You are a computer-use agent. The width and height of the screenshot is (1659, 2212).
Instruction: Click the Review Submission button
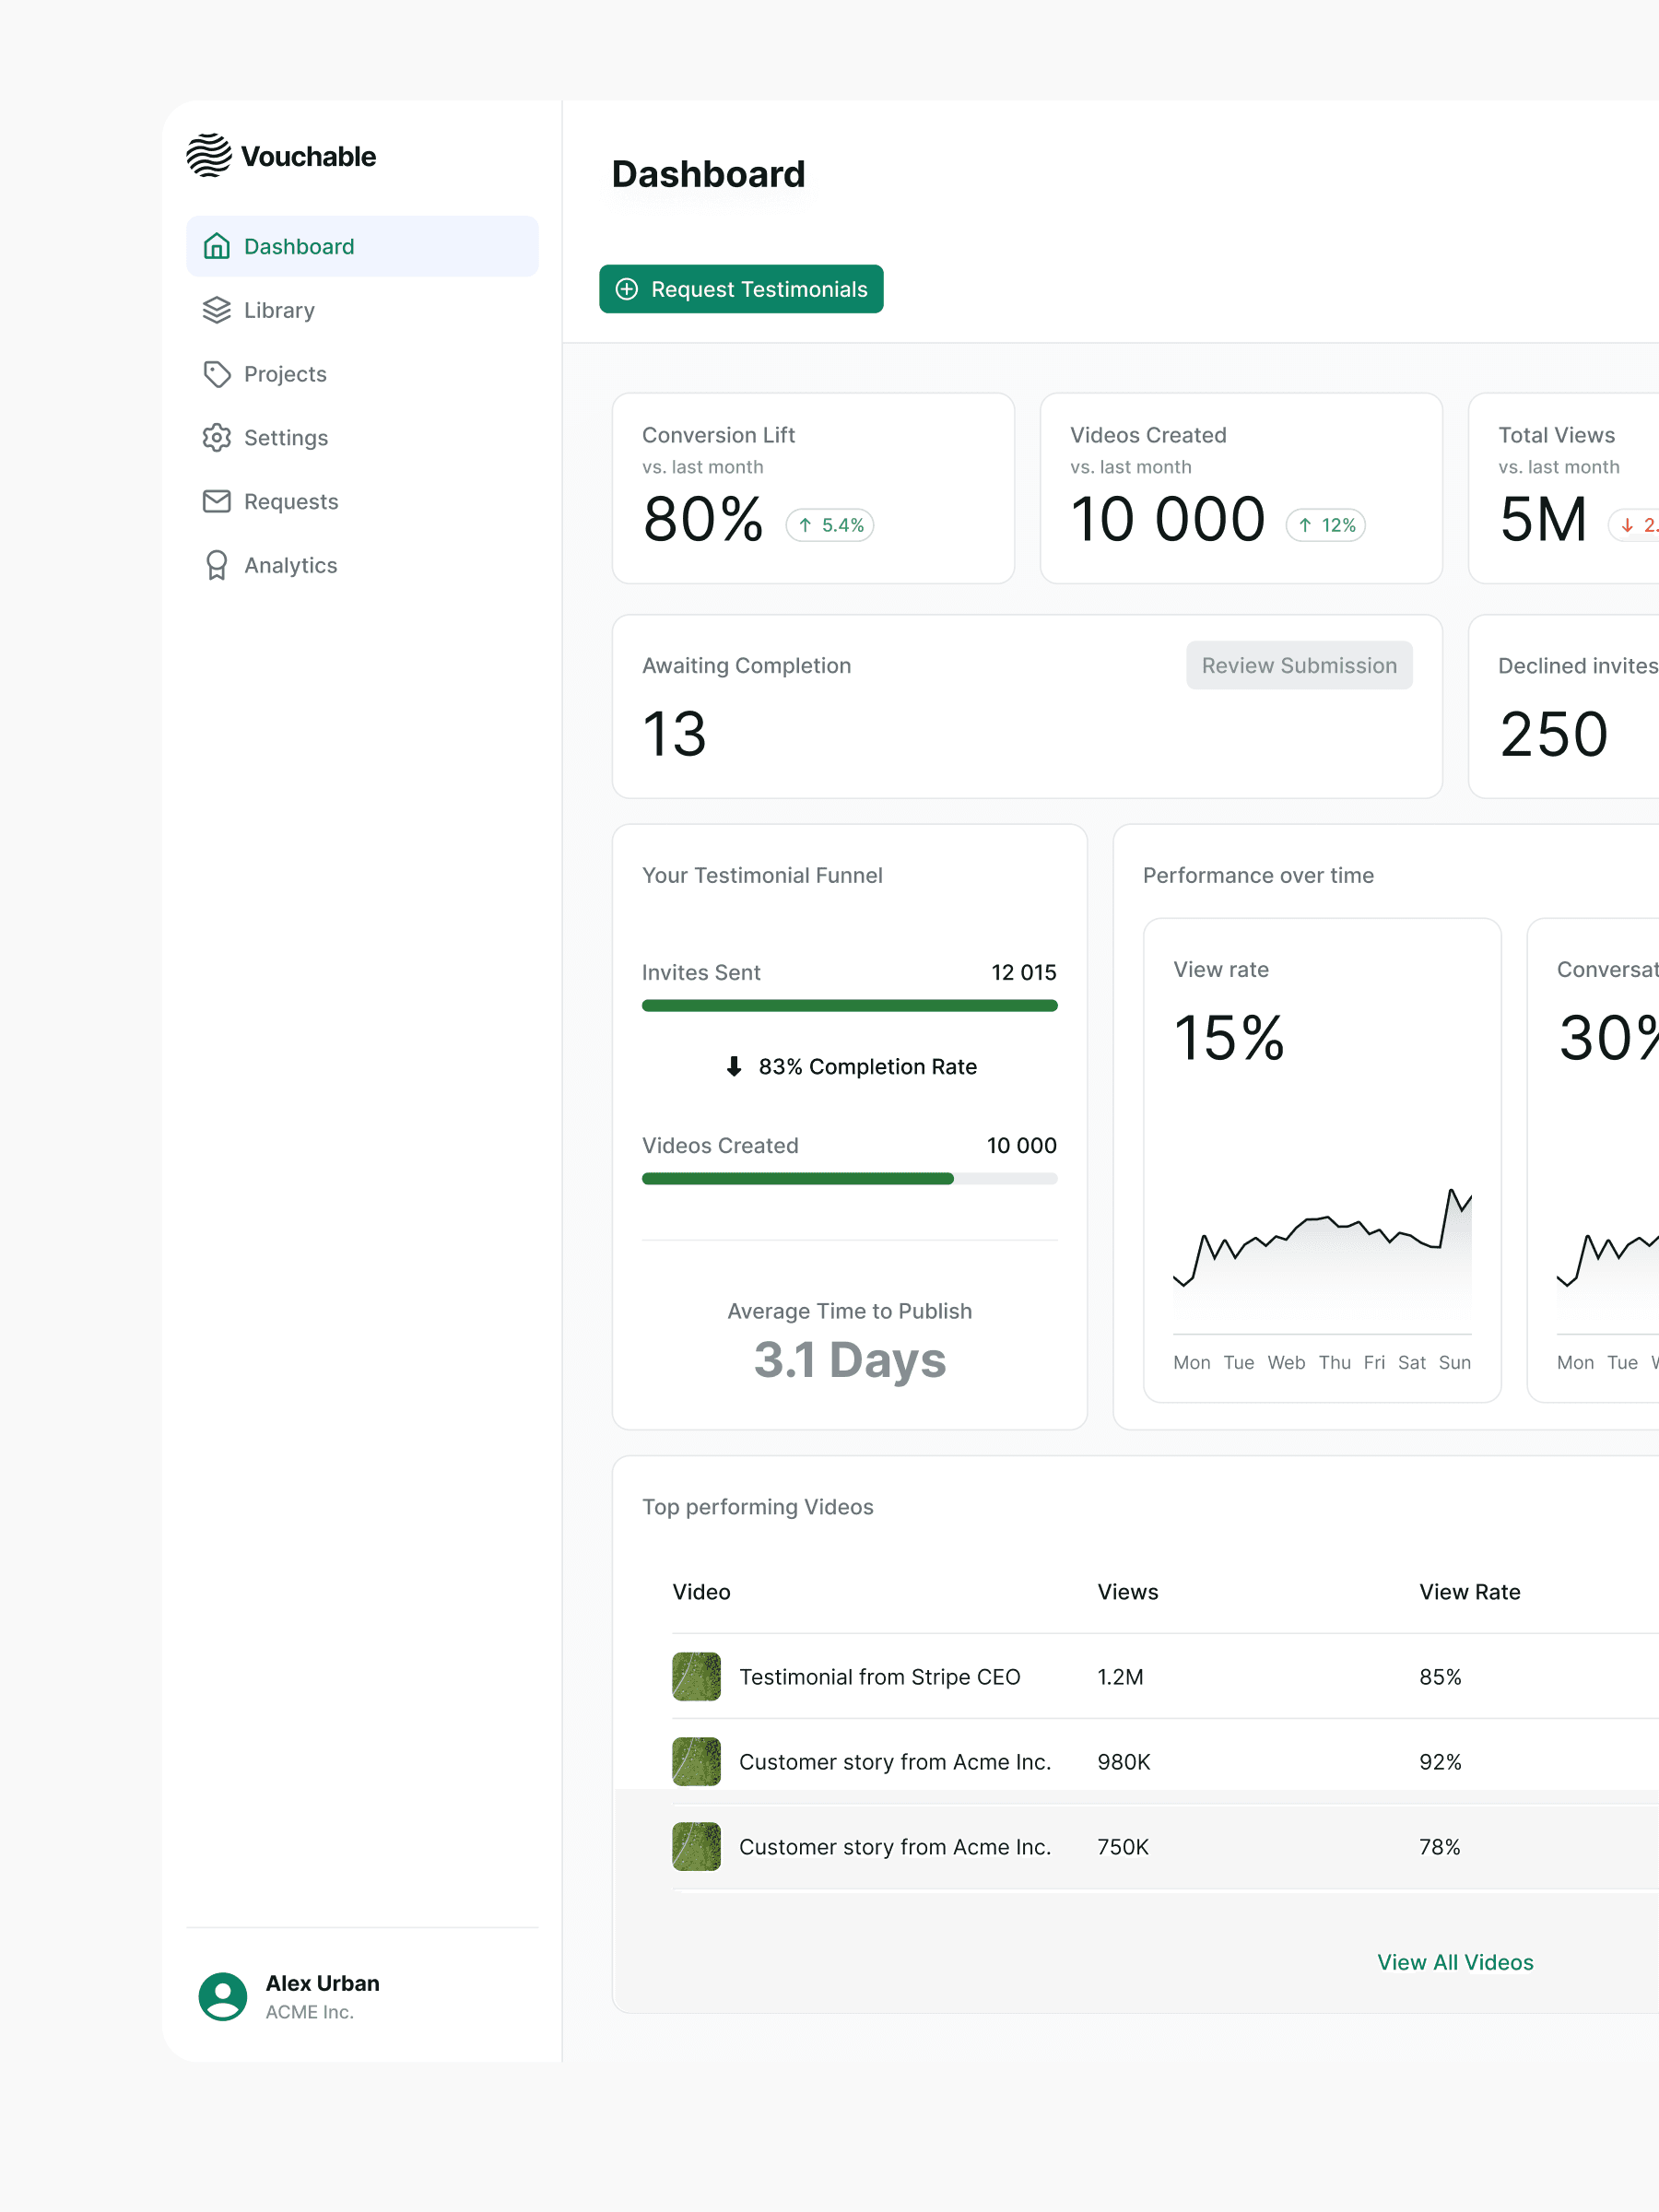tap(1299, 665)
